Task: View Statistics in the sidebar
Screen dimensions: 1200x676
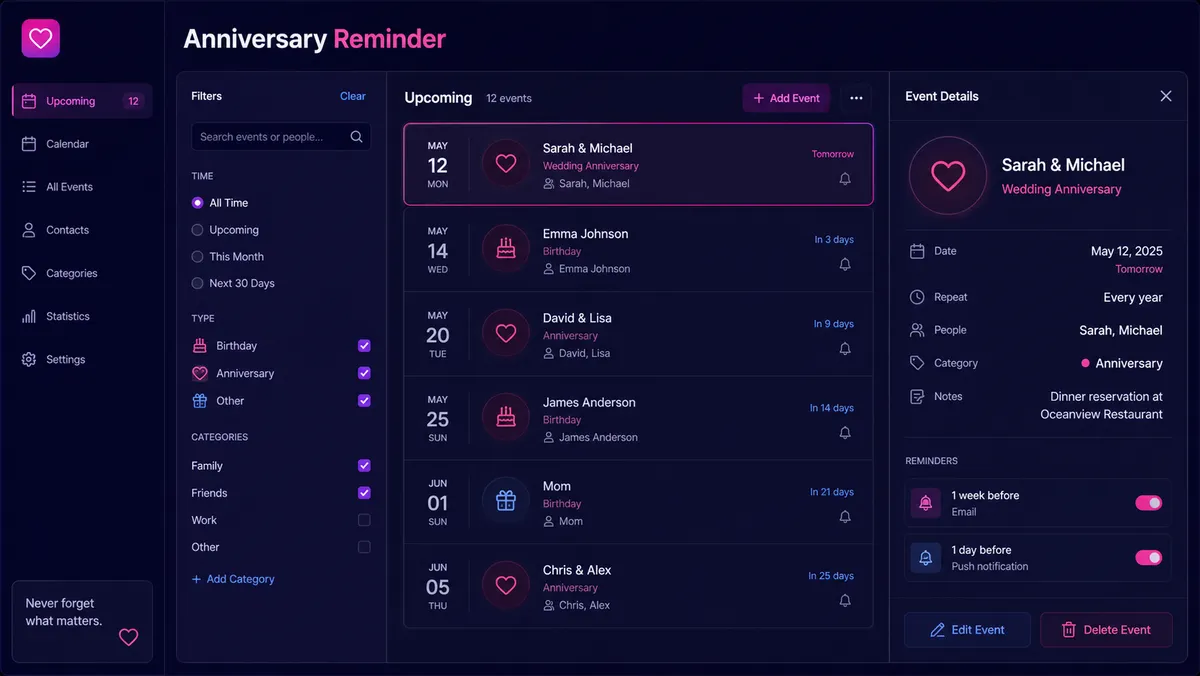Action: pos(82,316)
